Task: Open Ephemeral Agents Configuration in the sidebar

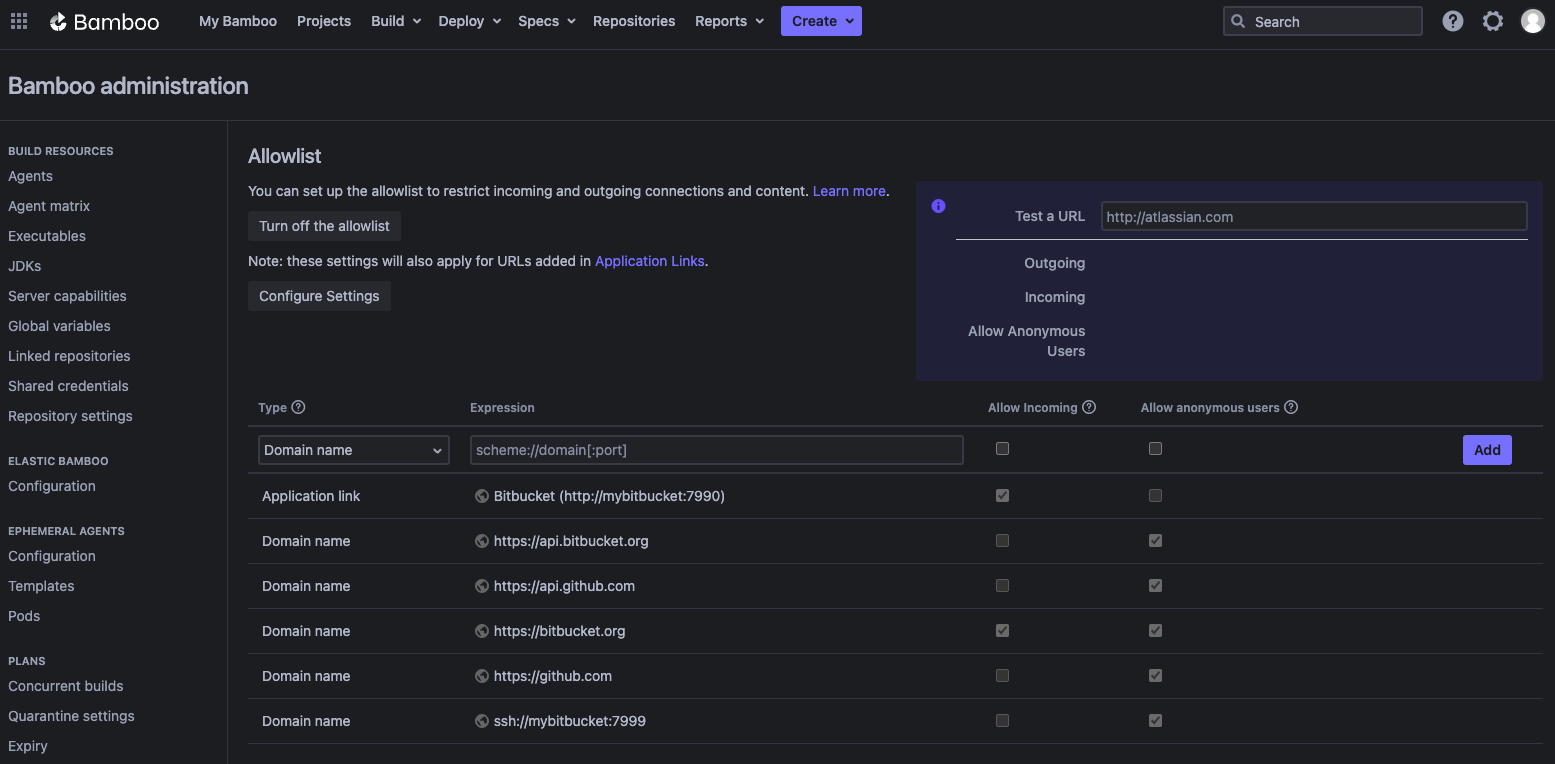Action: coord(52,556)
